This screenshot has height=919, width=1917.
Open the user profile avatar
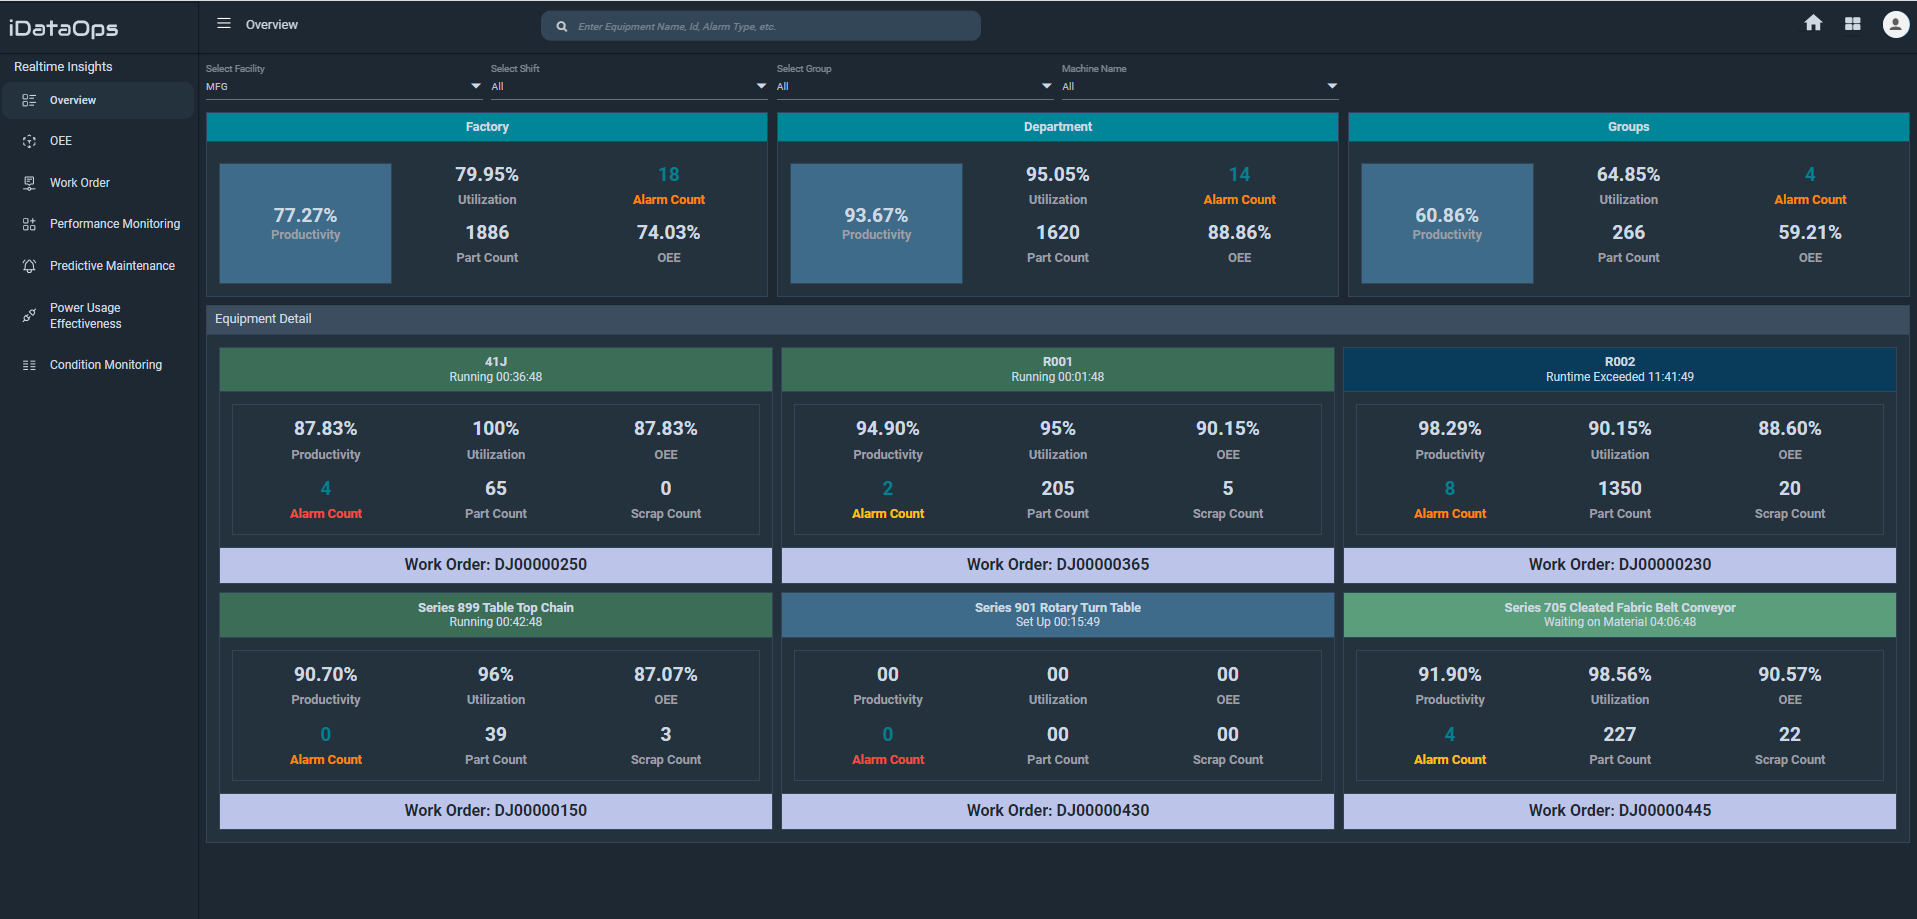coord(1895,24)
